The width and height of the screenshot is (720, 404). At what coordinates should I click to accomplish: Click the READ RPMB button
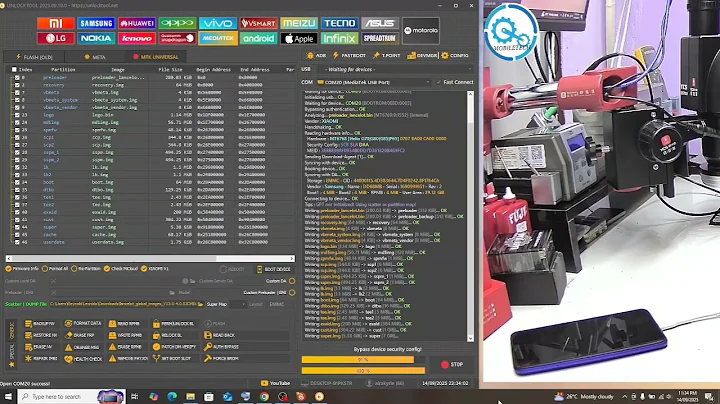tap(124, 324)
